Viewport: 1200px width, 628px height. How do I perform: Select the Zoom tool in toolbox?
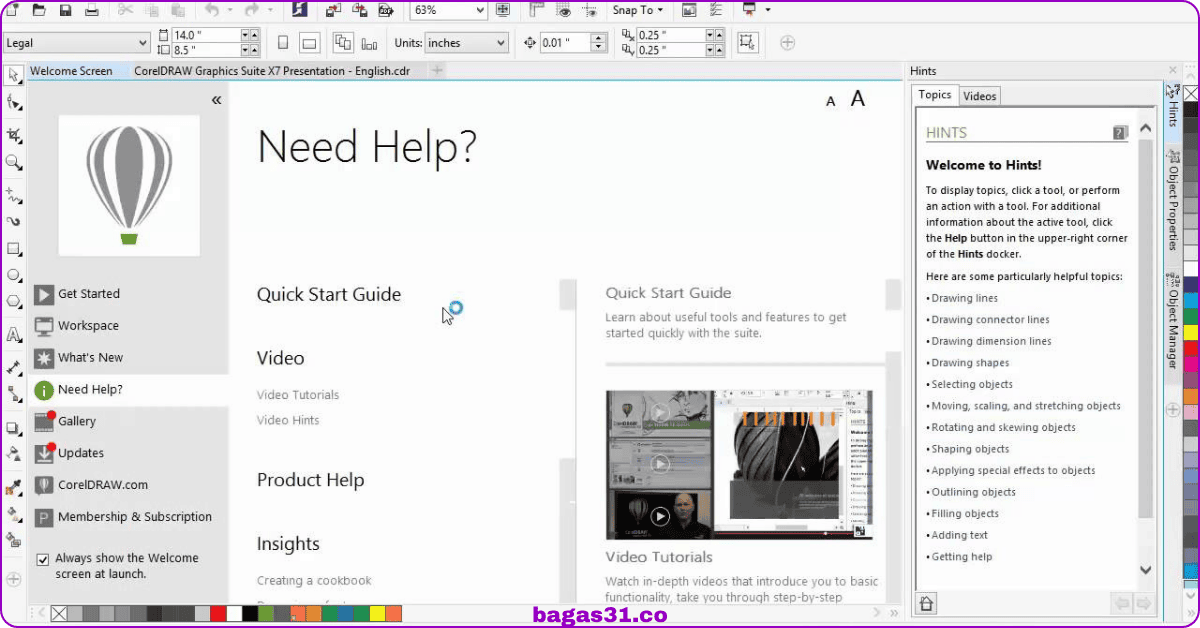(x=13, y=162)
